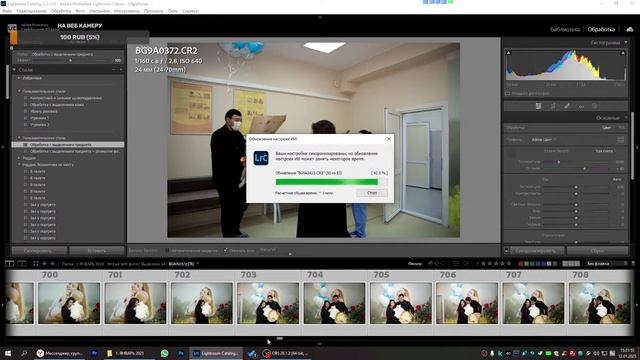Open Photoshop from the taskbar
Viewport: 640px width, 360px height.
180,353
